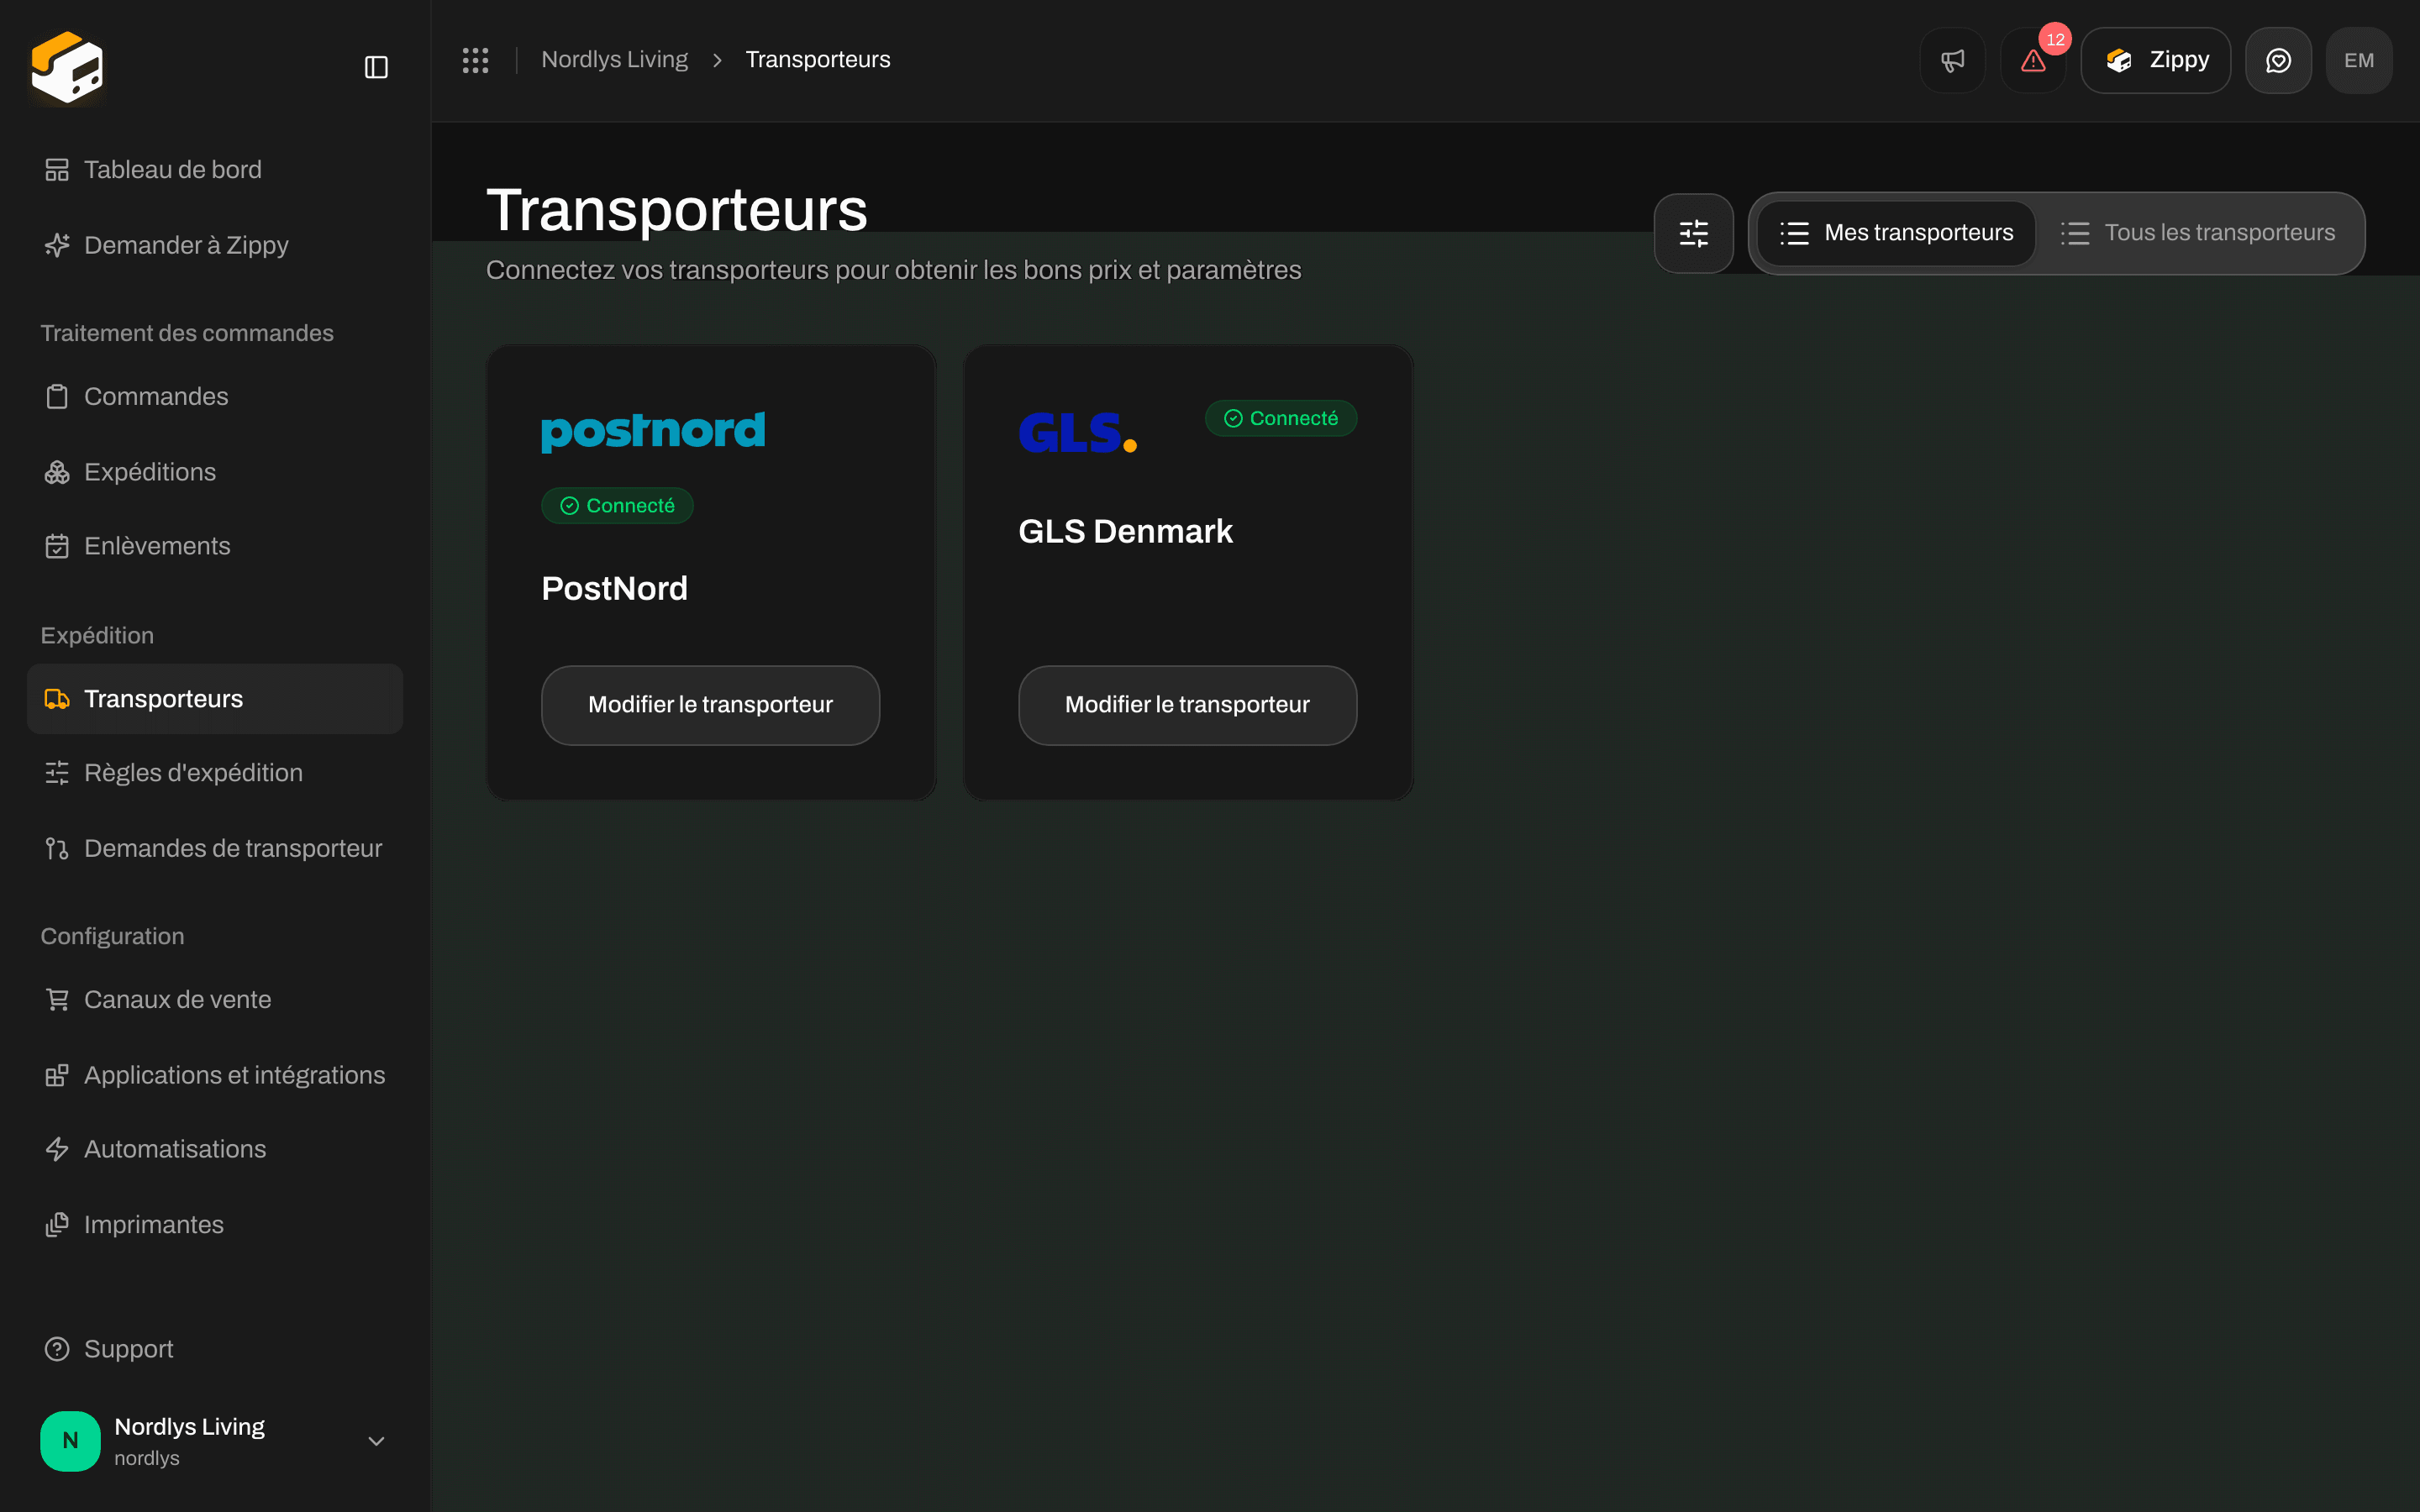Open the EM user avatar menu

point(2359,60)
